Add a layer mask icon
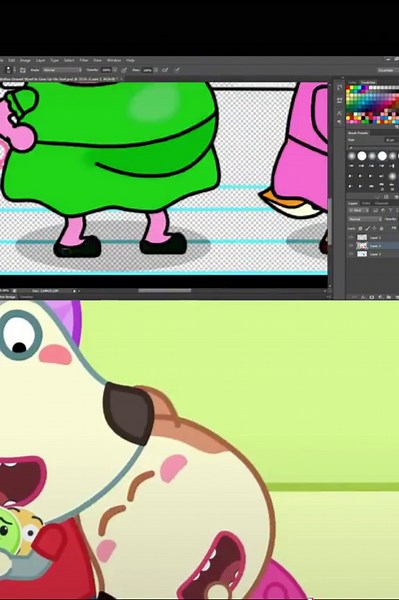 coord(371,297)
